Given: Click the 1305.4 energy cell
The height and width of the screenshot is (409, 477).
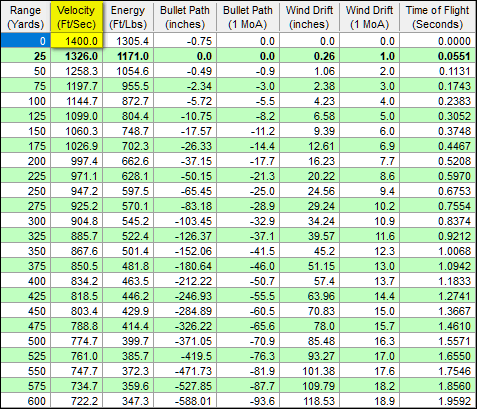Looking at the screenshot, I should 128,41.
